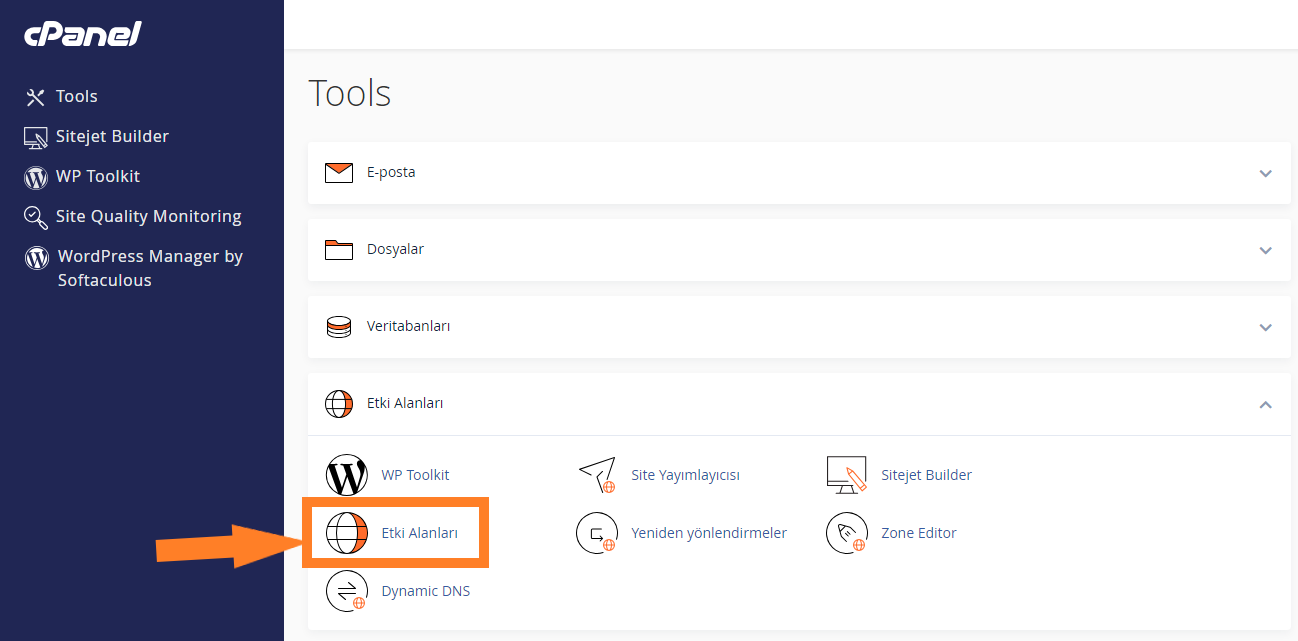Click the WordPress Manager by Softaculous icon
1298x641 pixels.
pyautogui.click(x=37, y=257)
